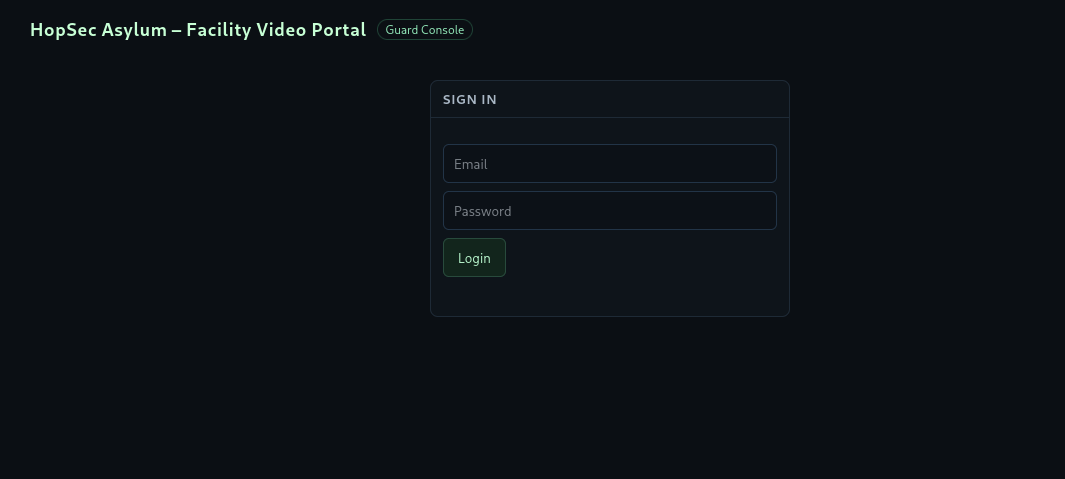Viewport: 1065px width, 479px height.
Task: Click the Email input field
Action: [609, 164]
